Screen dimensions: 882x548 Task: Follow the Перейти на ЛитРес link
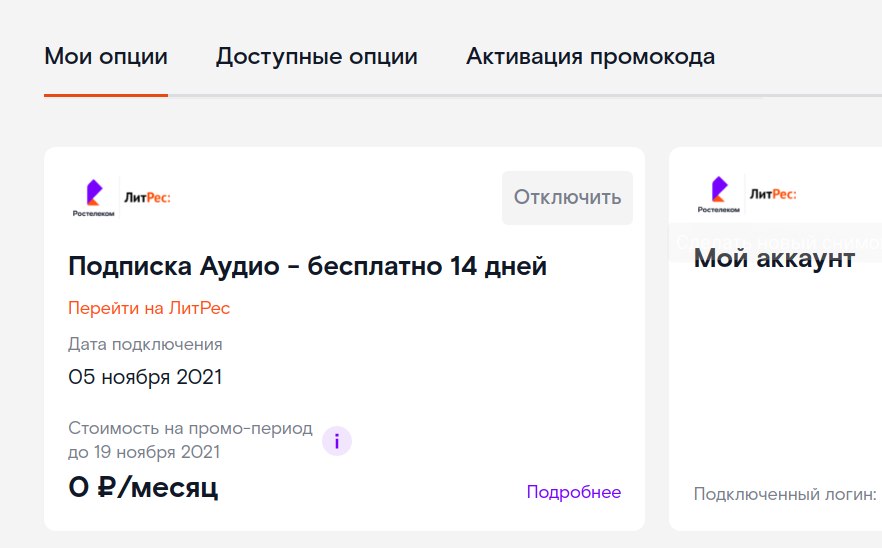point(149,308)
